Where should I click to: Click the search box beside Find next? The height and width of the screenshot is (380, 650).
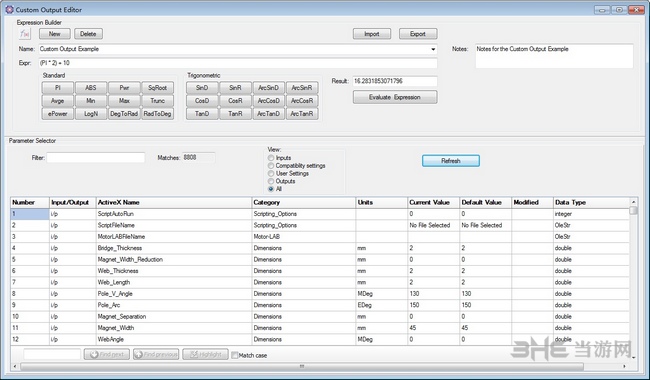coord(52,354)
